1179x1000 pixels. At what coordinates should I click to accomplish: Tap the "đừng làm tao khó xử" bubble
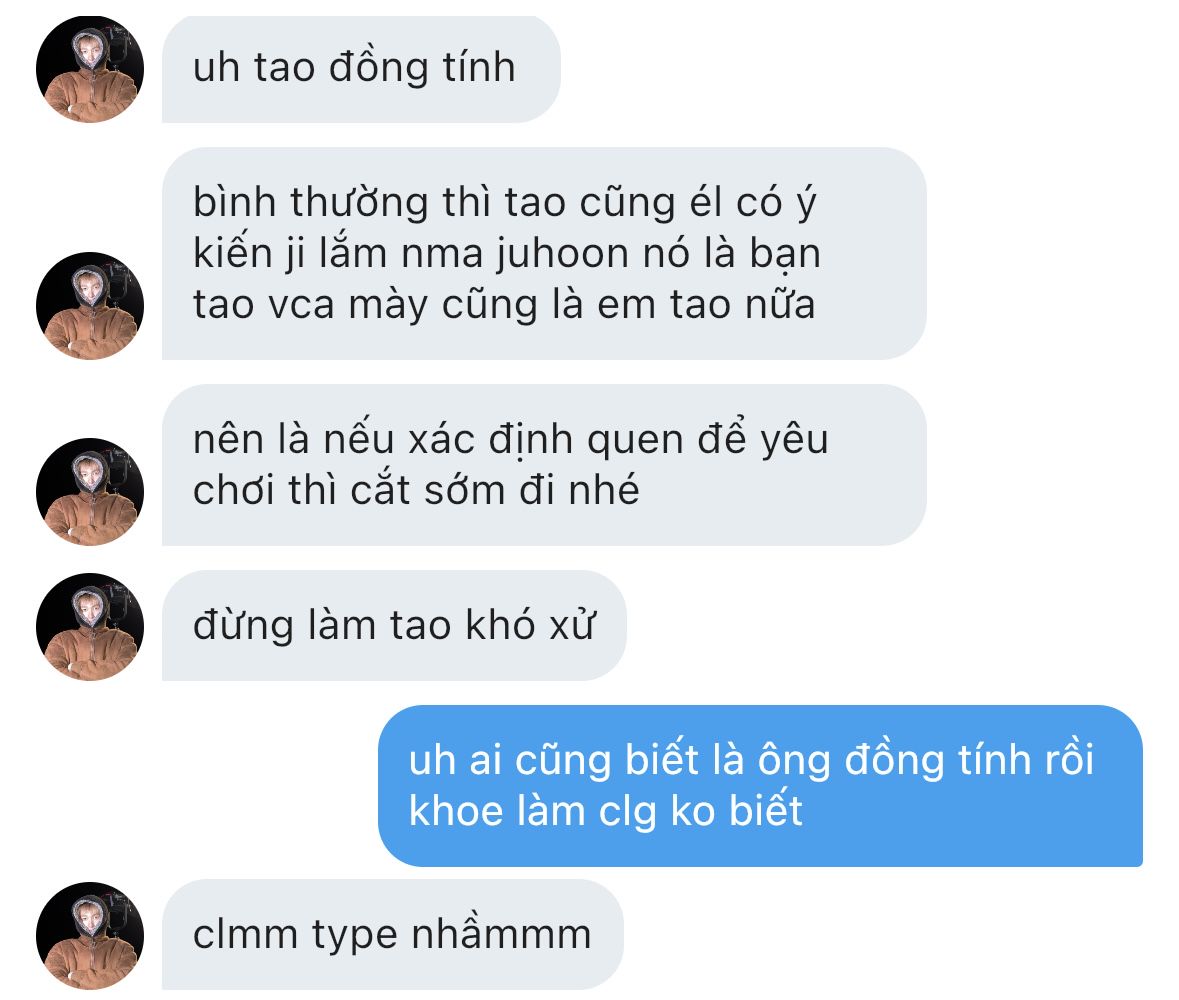coord(394,626)
